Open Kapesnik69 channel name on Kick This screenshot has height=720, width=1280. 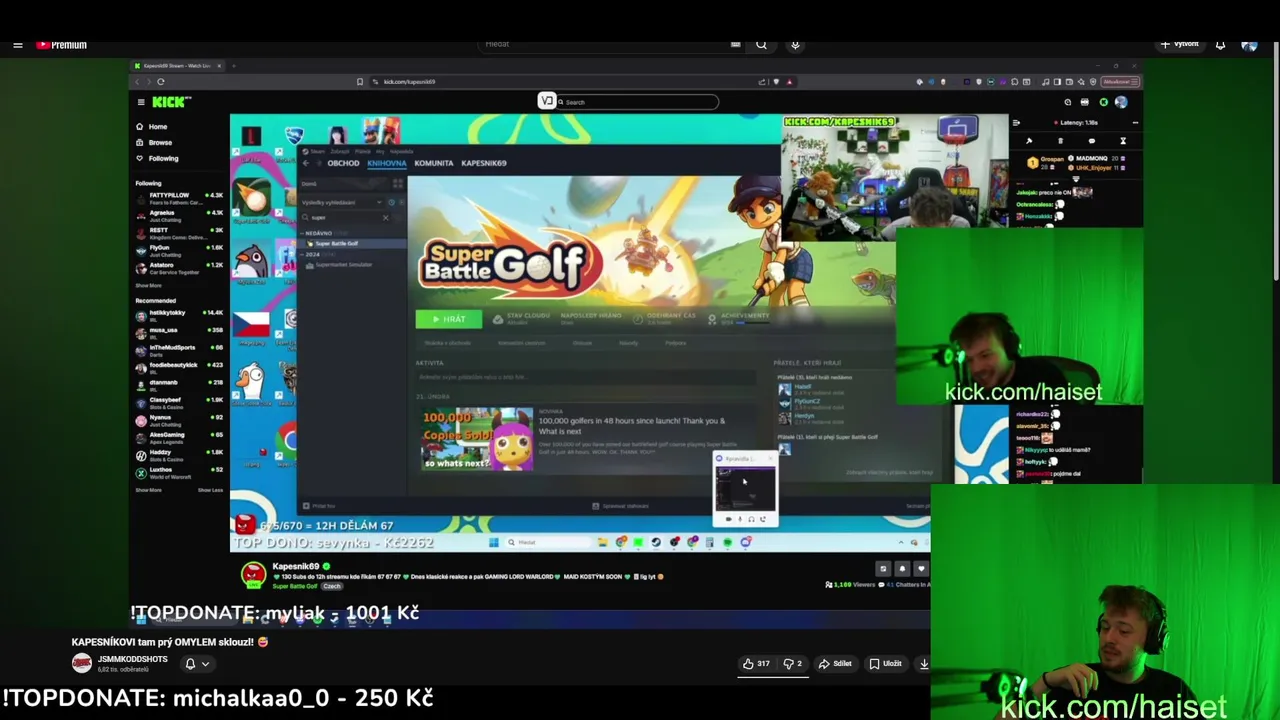pyautogui.click(x=295, y=566)
